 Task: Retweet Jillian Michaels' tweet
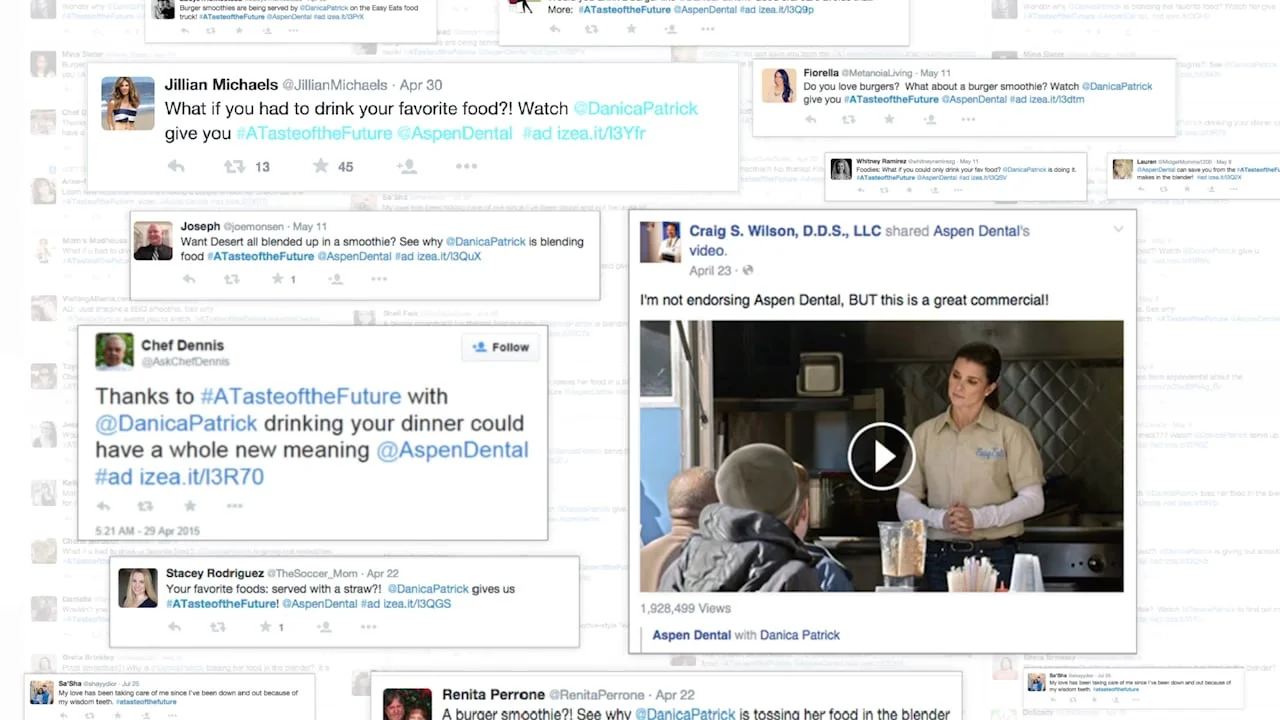click(234, 167)
